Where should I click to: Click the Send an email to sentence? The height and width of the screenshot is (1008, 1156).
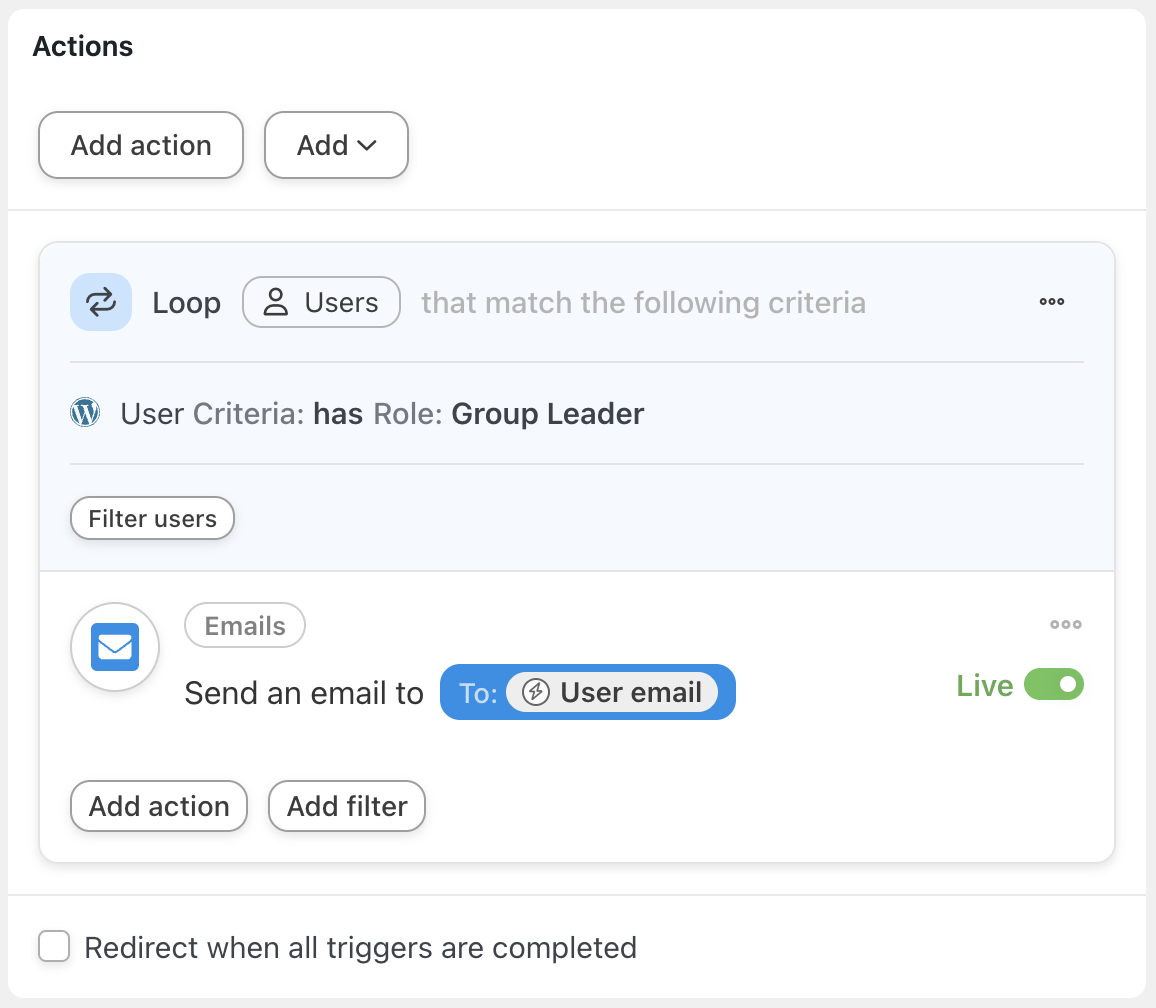(x=304, y=693)
